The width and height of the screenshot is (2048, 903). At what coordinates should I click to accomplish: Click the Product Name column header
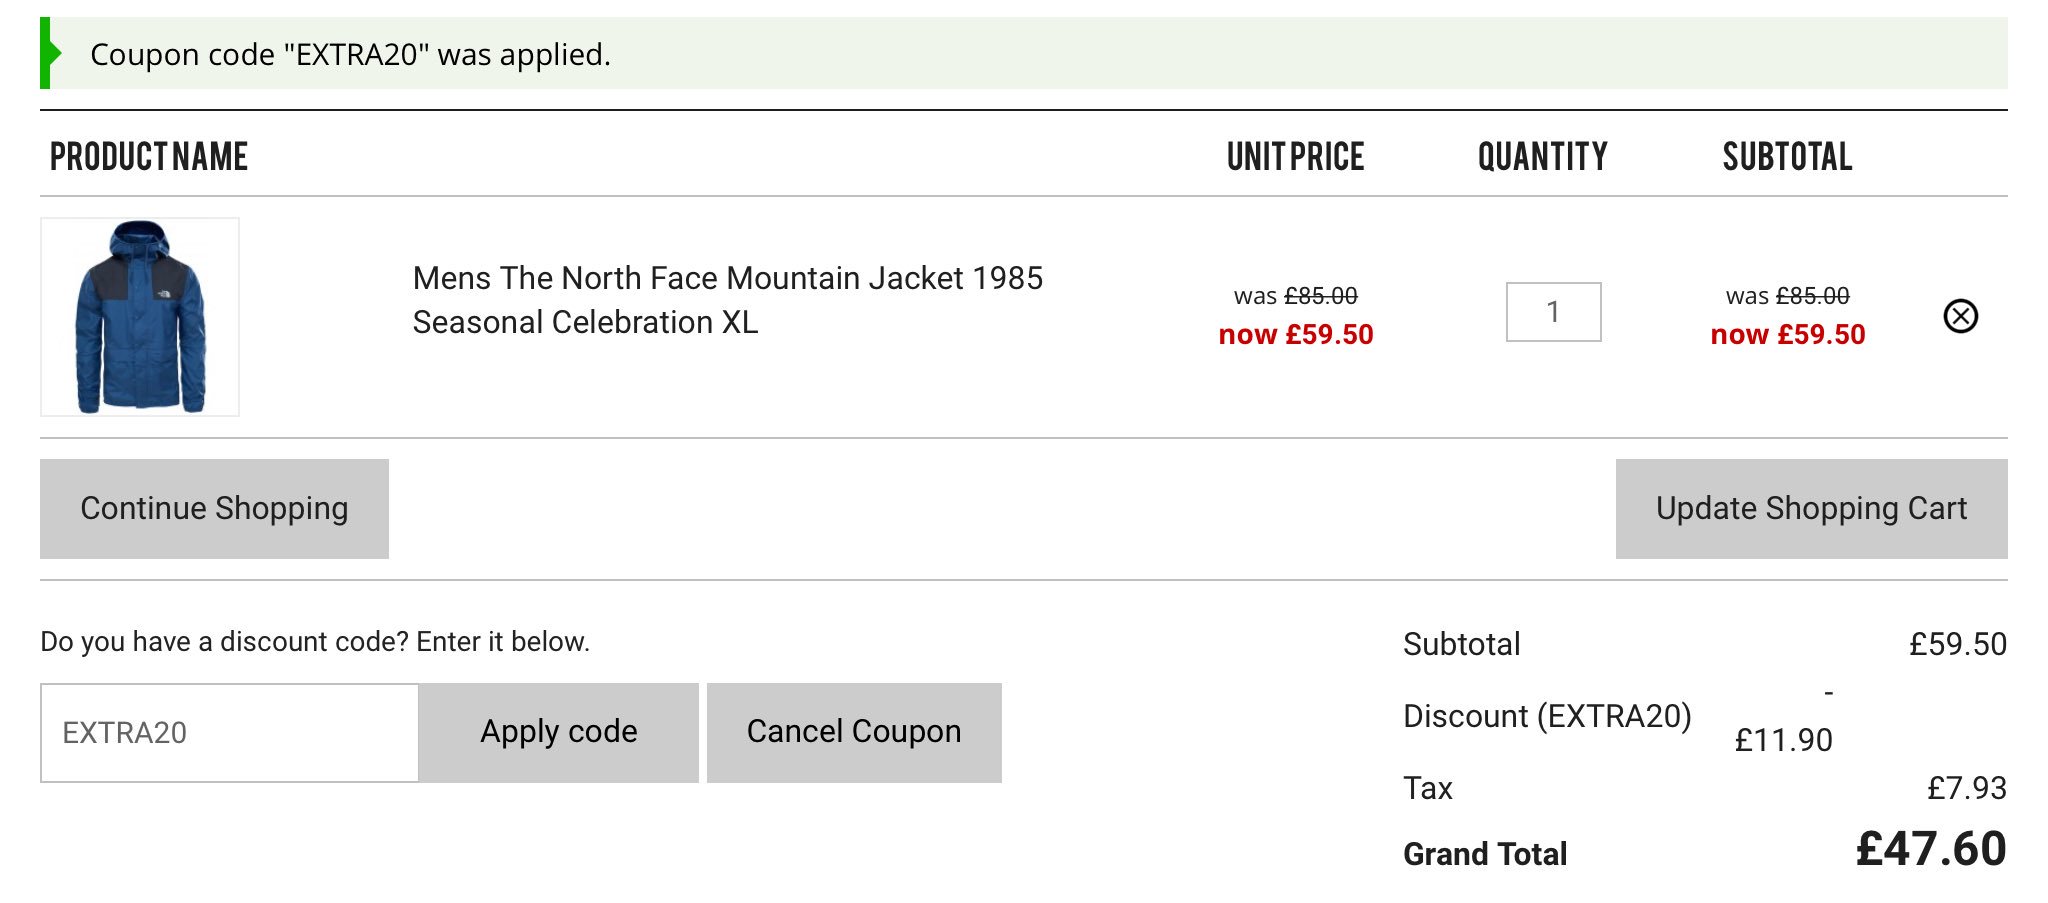click(149, 157)
